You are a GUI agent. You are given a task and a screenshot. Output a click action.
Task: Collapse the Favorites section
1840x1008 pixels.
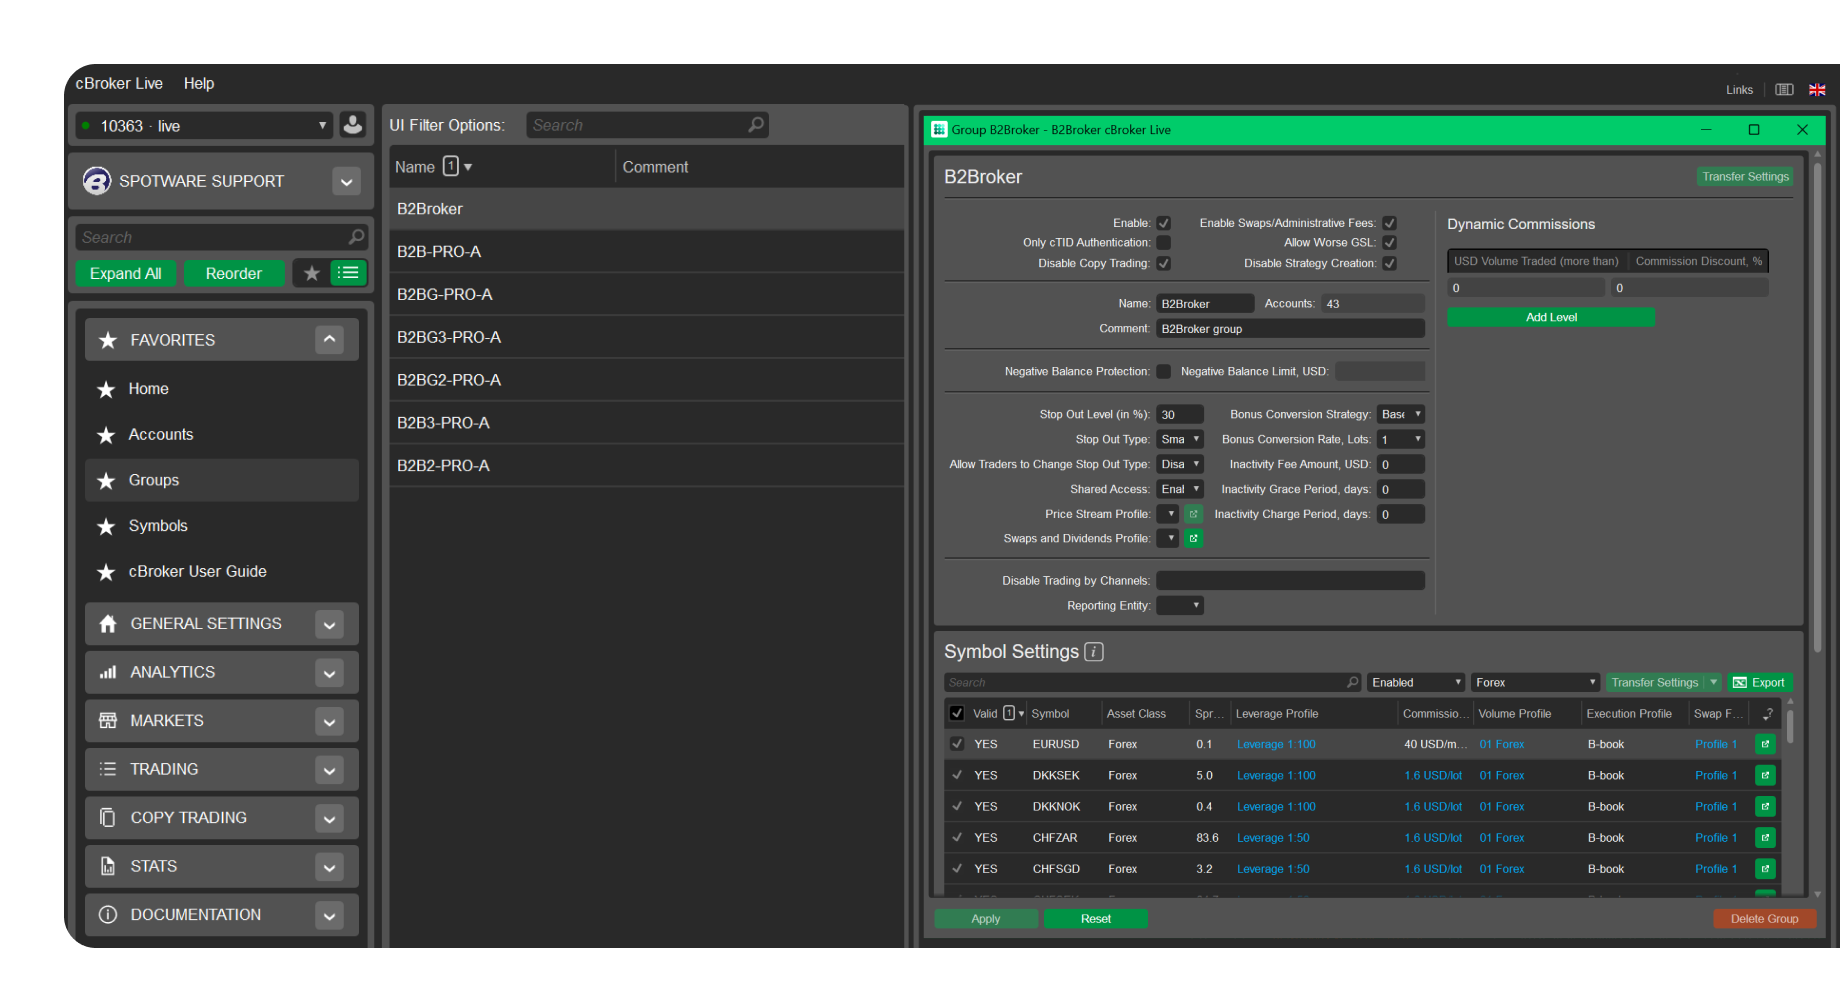pyautogui.click(x=329, y=340)
